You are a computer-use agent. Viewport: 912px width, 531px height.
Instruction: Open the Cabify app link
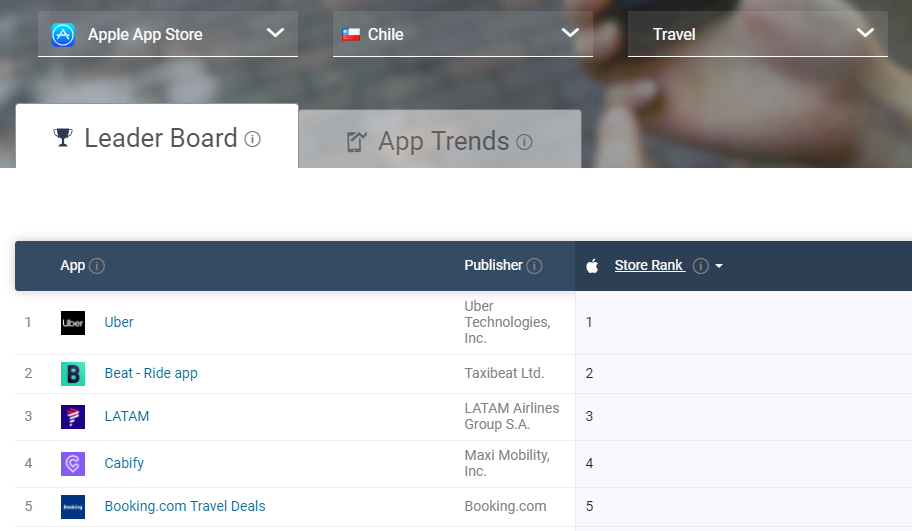(124, 463)
